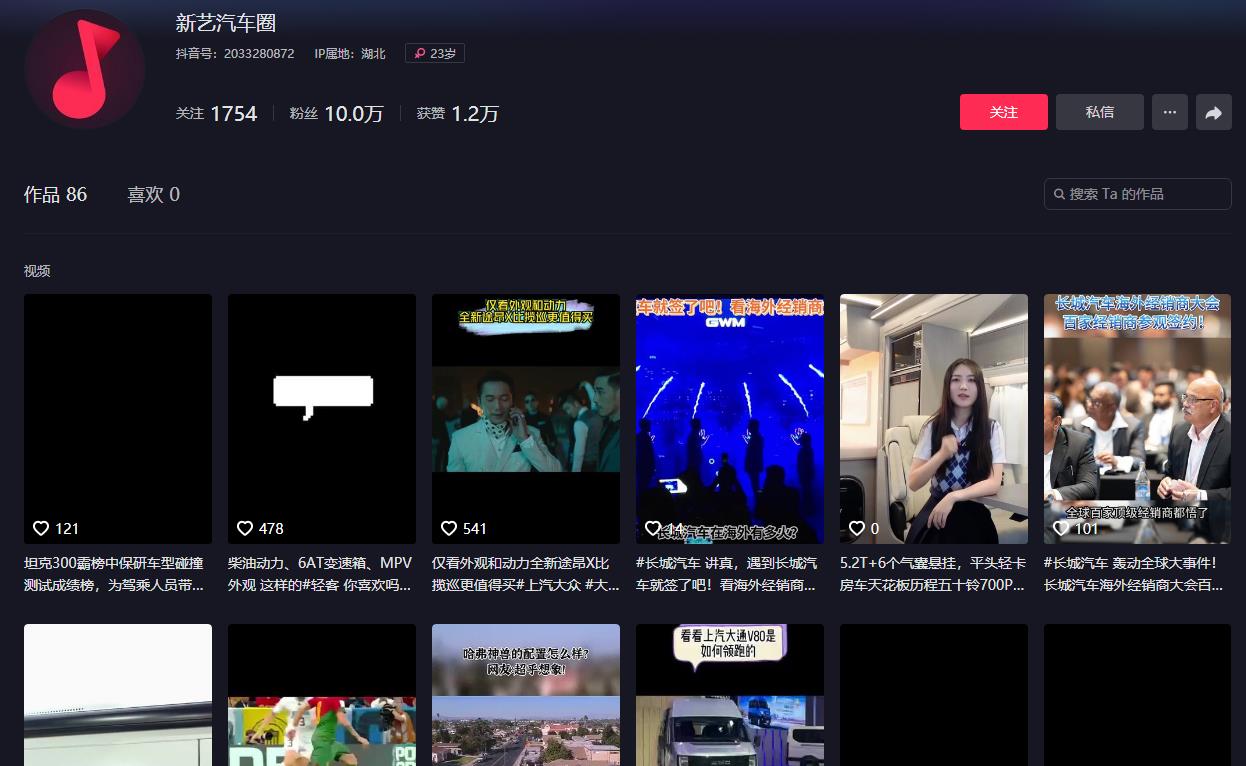This screenshot has width=1246, height=766.
Task: Open the 长城汽车海外经销商大会 video thumbnail
Action: (x=1138, y=419)
